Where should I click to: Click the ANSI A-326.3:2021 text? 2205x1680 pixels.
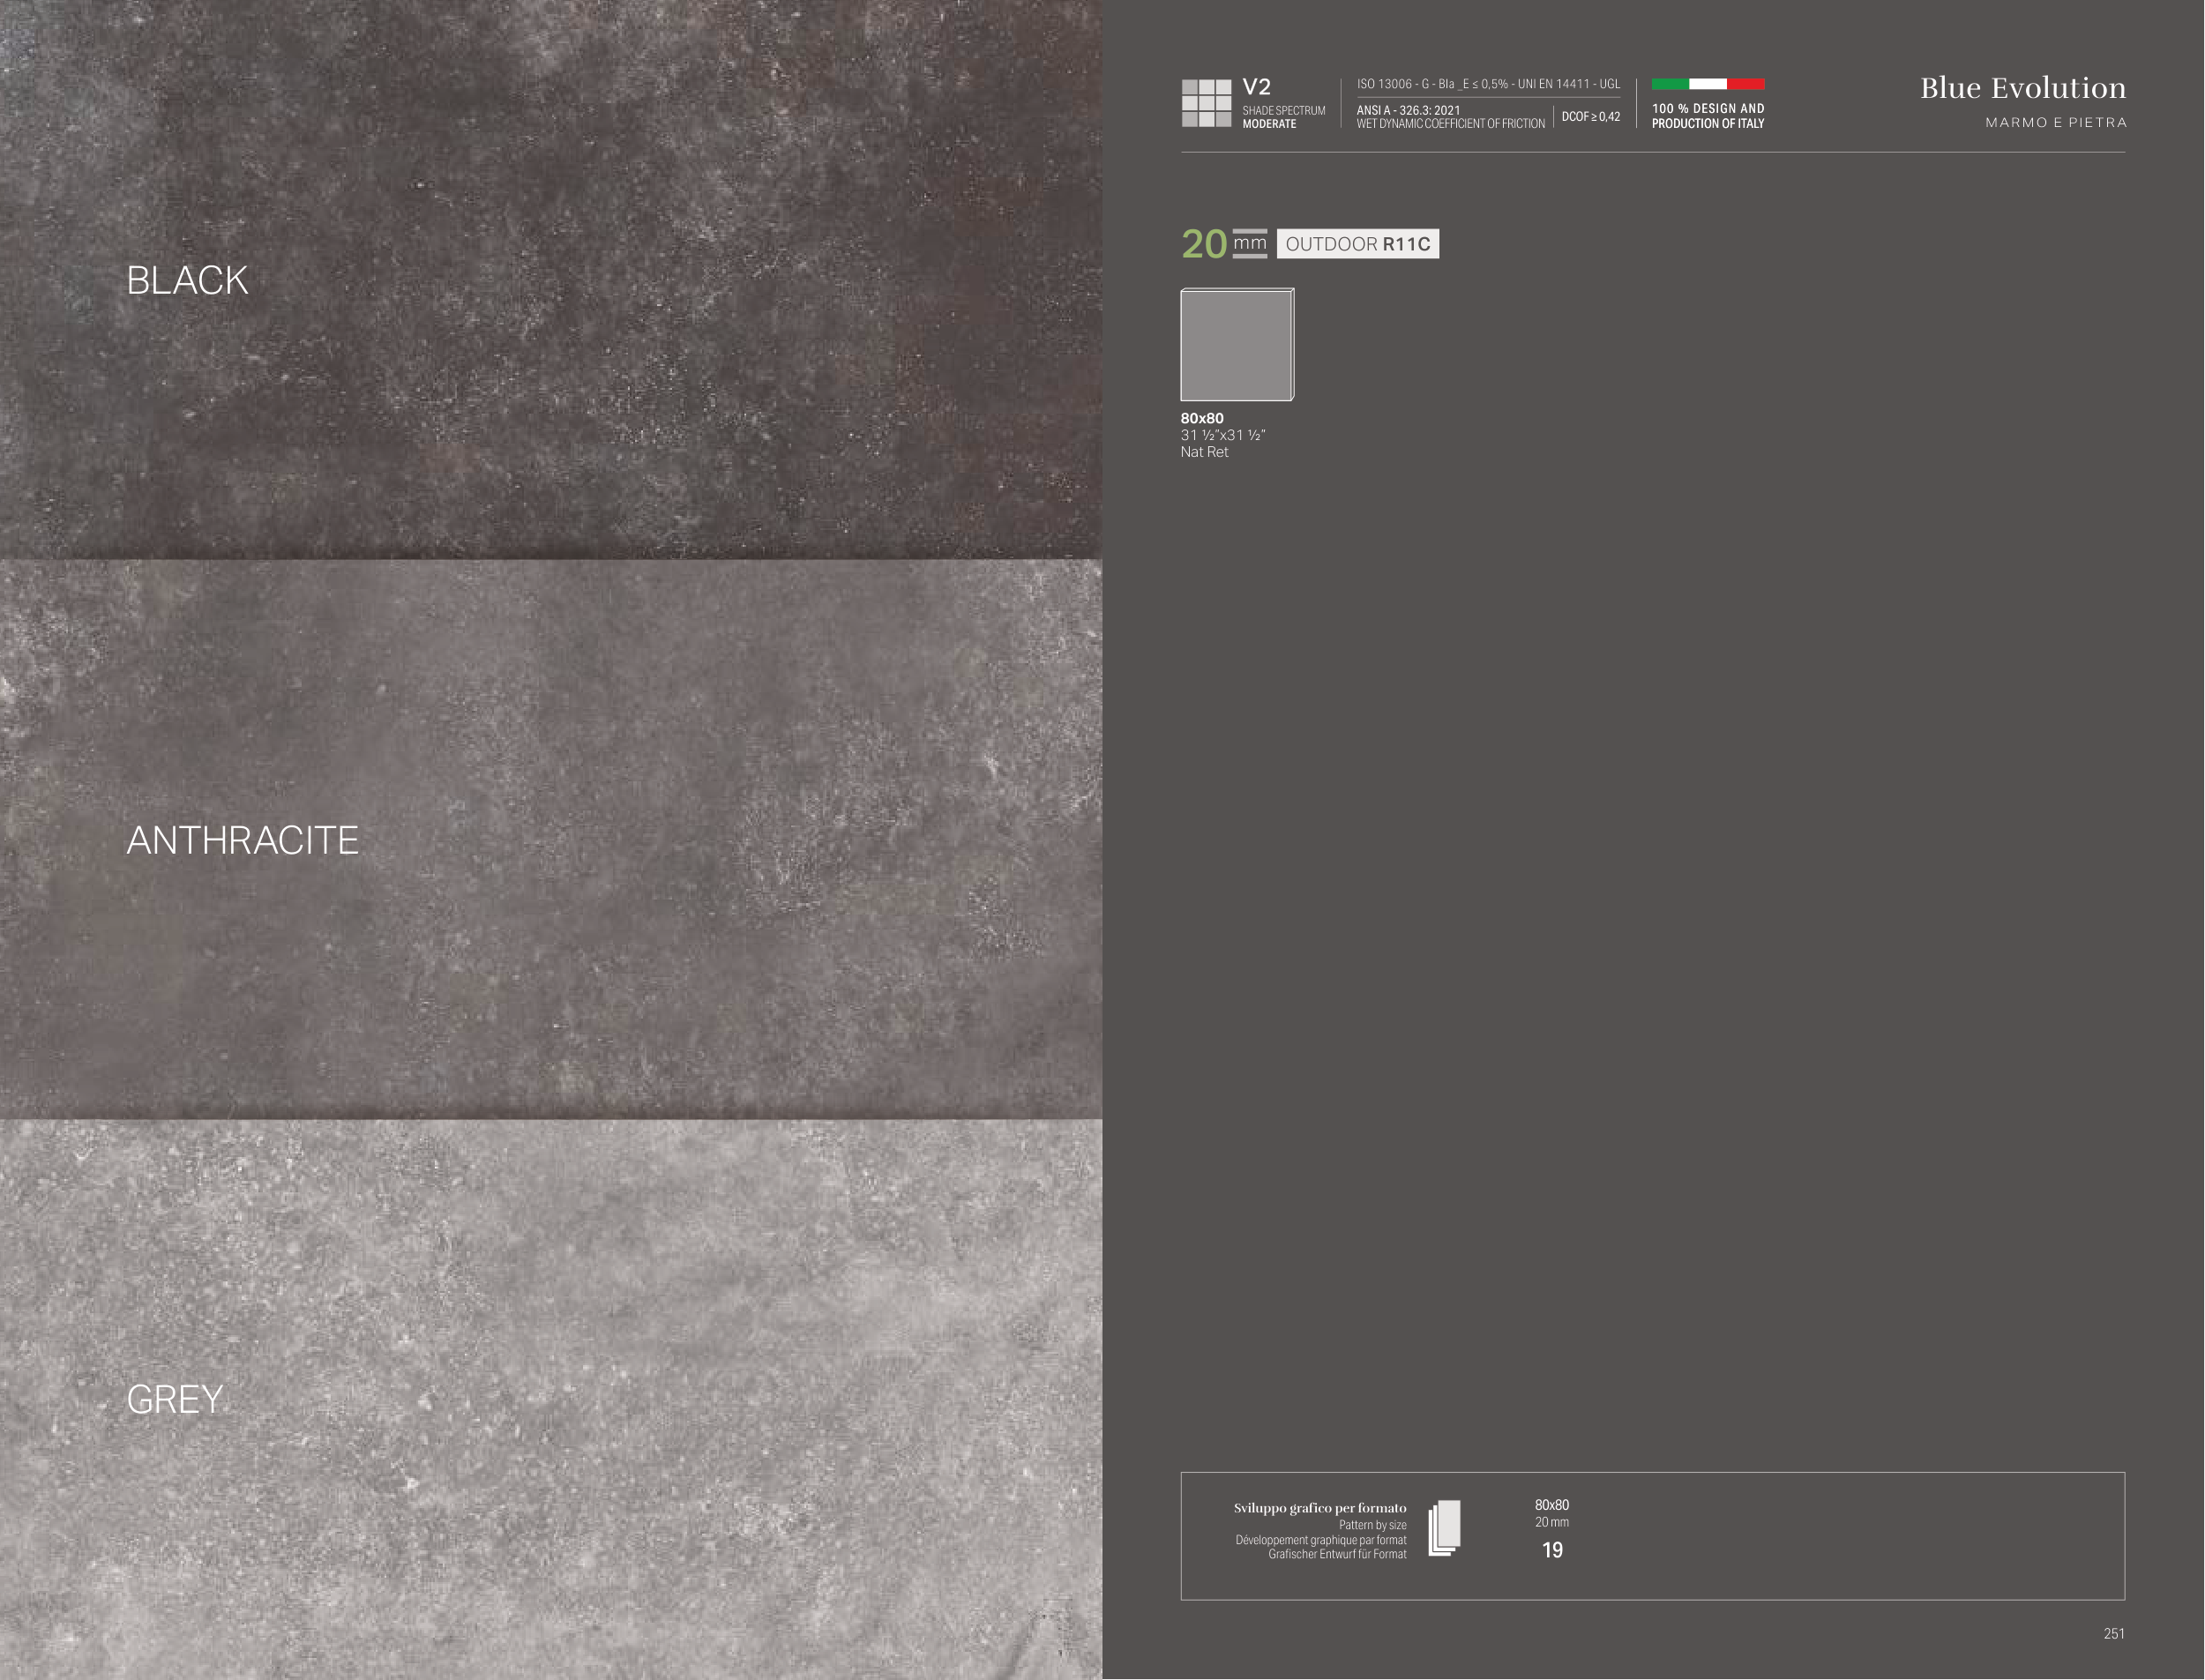[x=1408, y=110]
